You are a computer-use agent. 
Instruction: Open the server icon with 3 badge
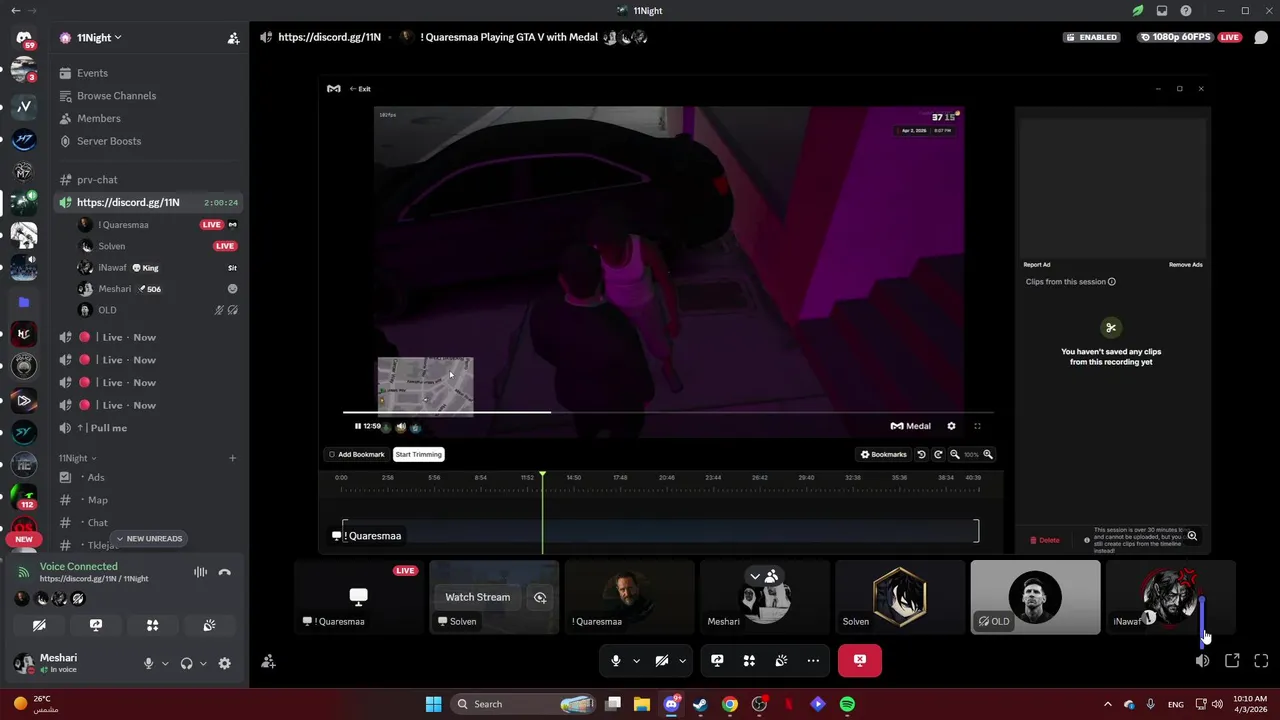(x=24, y=71)
